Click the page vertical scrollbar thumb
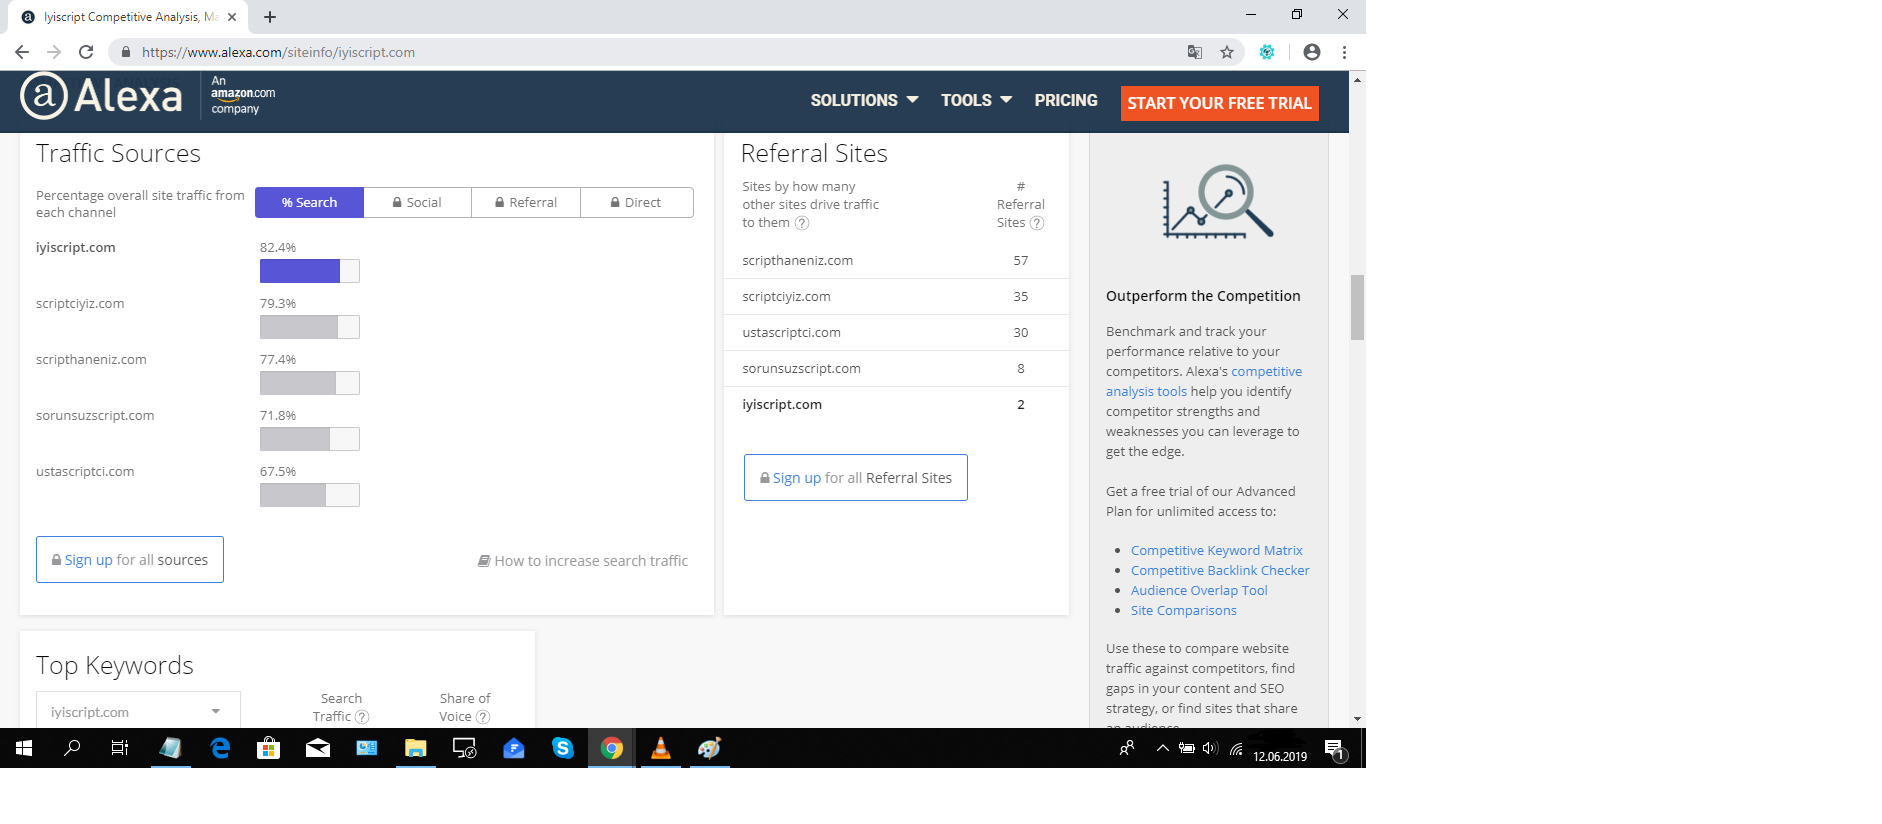The height and width of the screenshot is (824, 1882). (1357, 307)
